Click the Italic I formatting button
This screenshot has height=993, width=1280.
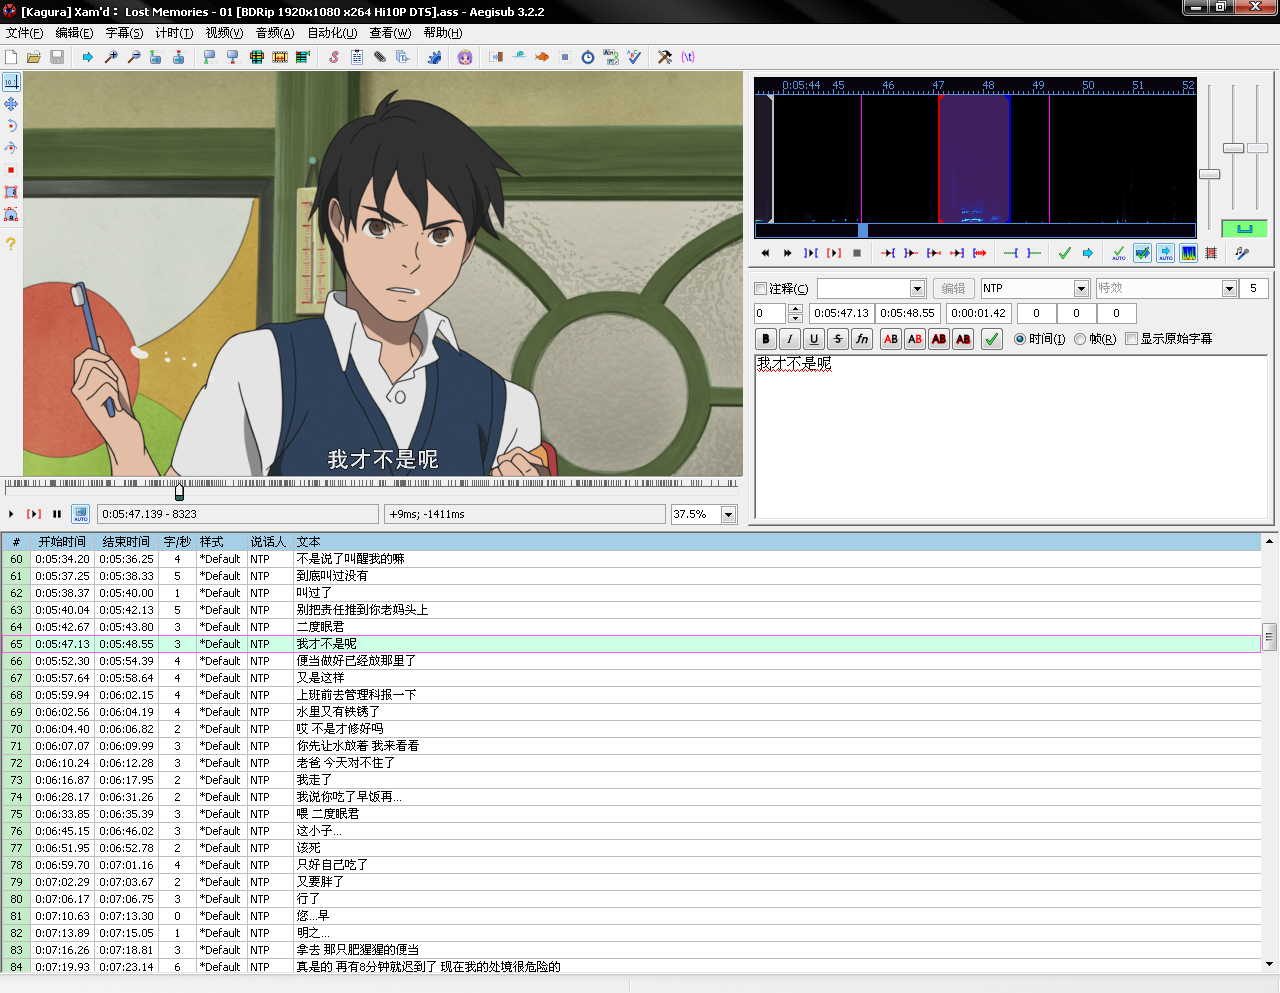coord(790,339)
